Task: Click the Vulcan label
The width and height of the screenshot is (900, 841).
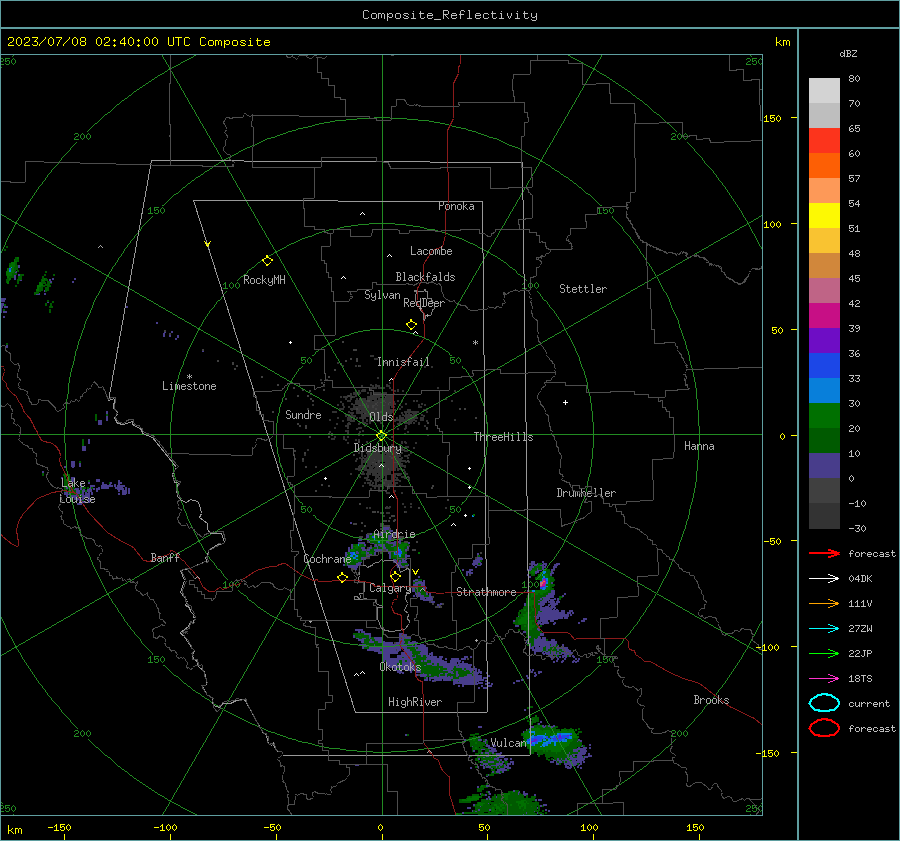Action: pyautogui.click(x=508, y=743)
